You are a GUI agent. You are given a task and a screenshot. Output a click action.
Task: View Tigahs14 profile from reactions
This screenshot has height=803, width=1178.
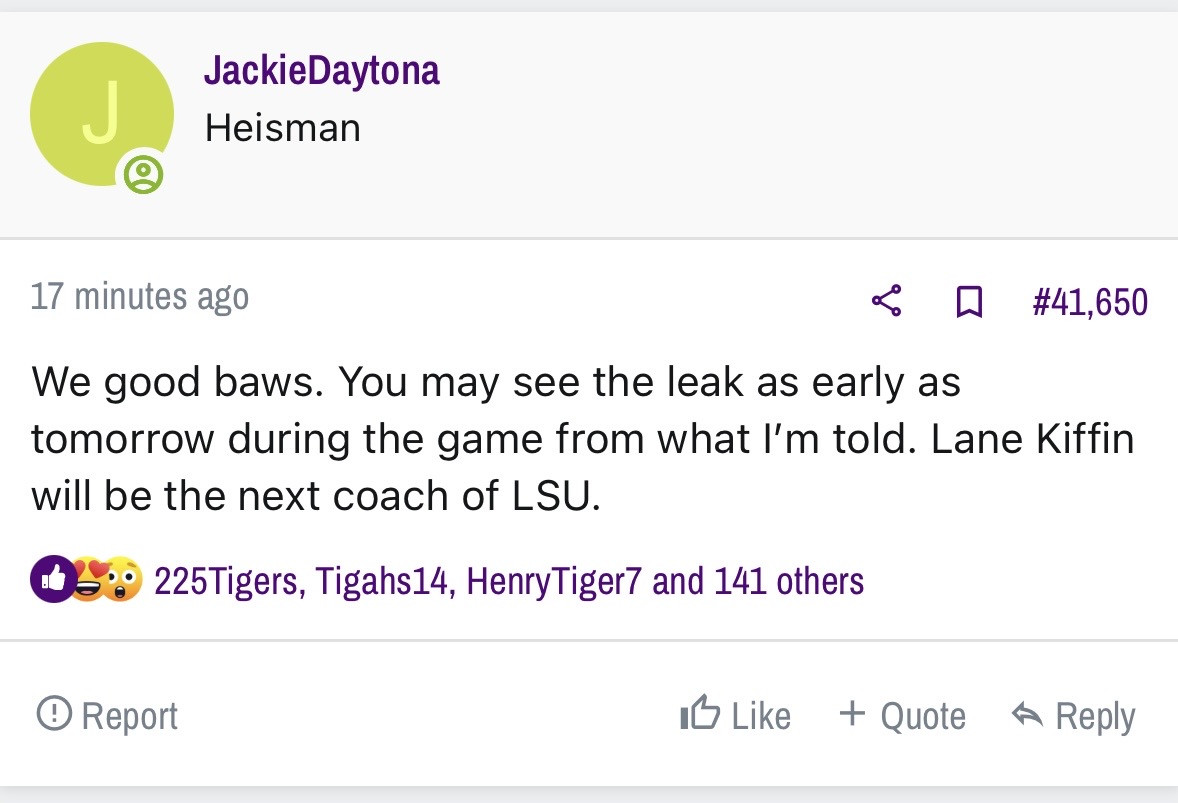pos(381,581)
